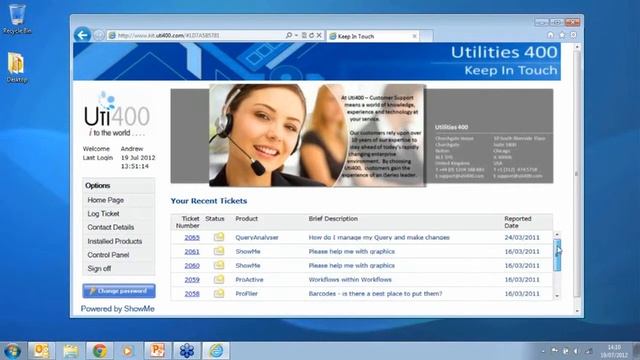Click browser page scroll up arrow
The height and width of the screenshot is (360, 640).
(577, 47)
